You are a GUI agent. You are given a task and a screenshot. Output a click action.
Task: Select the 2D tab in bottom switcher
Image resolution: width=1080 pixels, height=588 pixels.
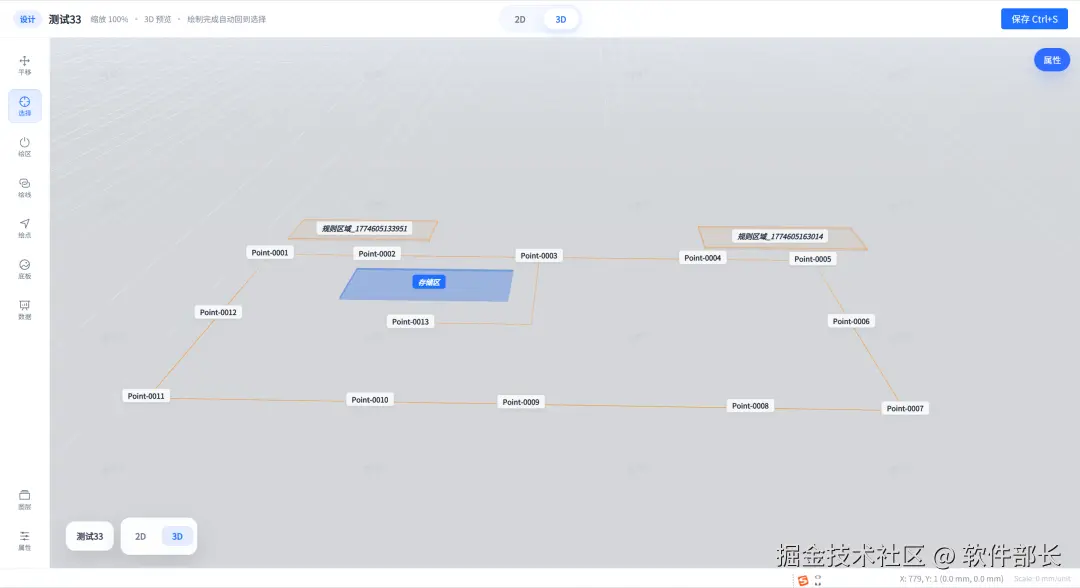point(140,536)
